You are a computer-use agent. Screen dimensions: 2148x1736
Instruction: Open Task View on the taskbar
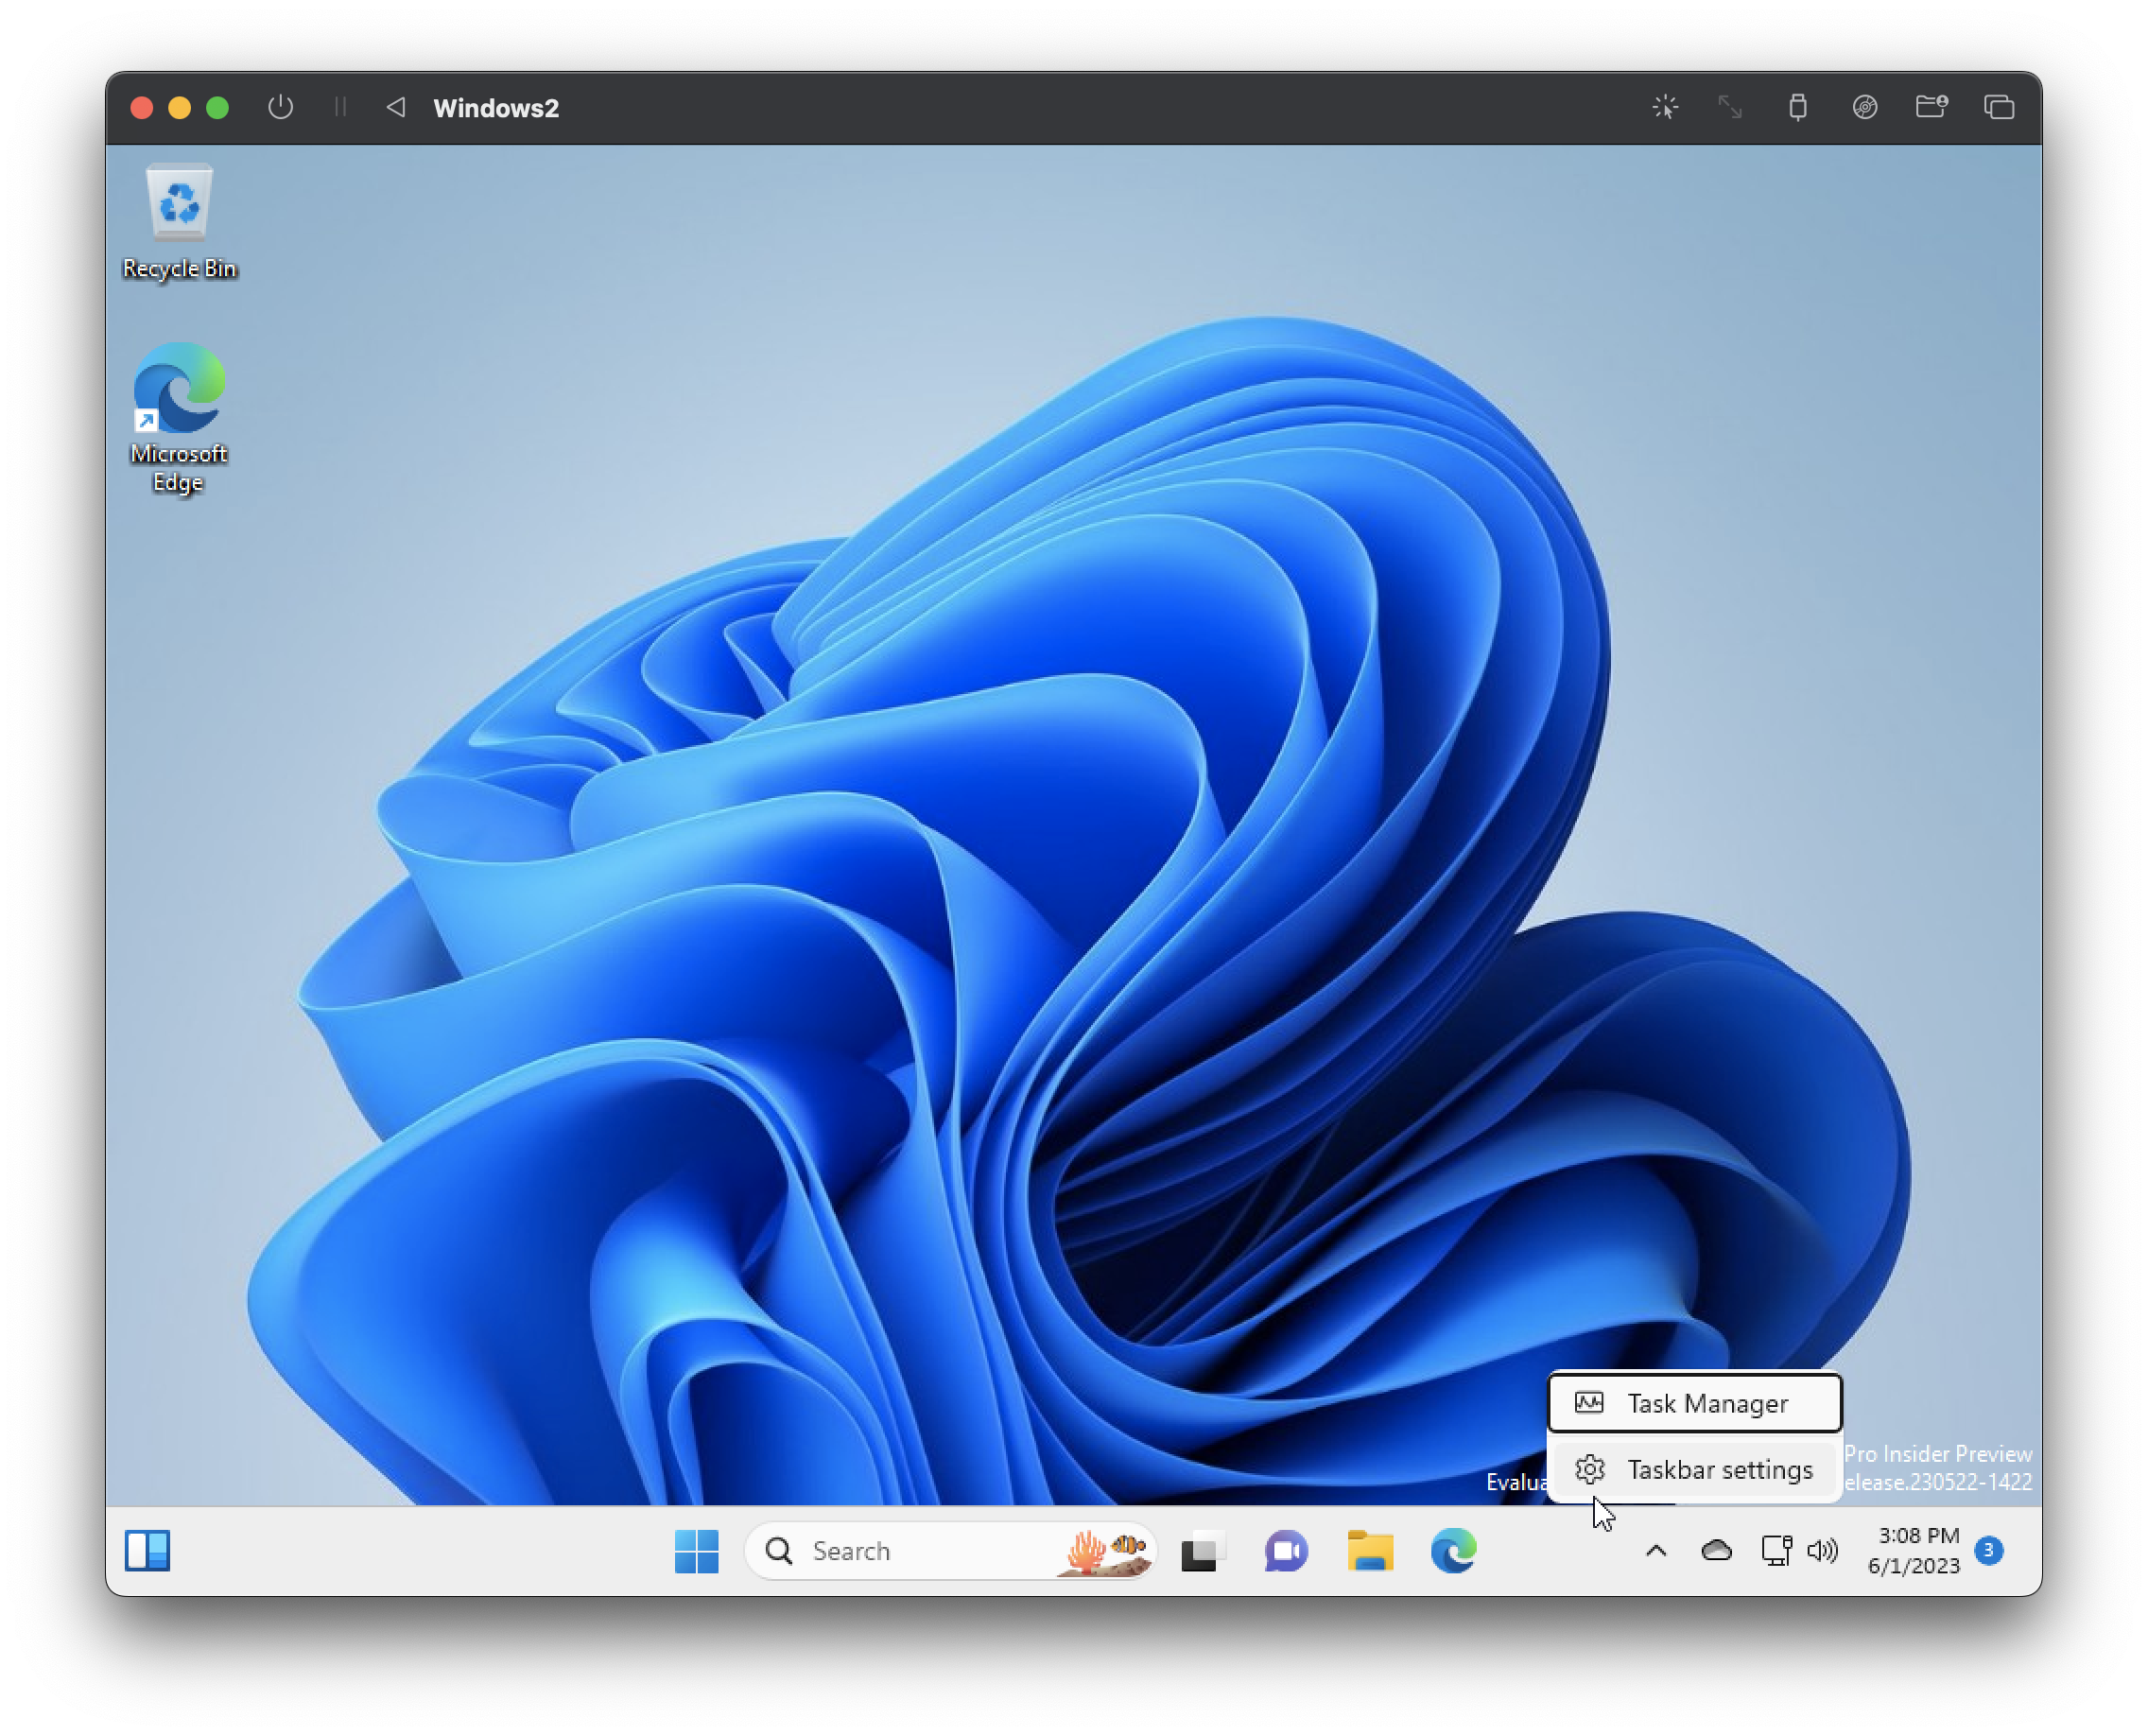[x=1202, y=1551]
